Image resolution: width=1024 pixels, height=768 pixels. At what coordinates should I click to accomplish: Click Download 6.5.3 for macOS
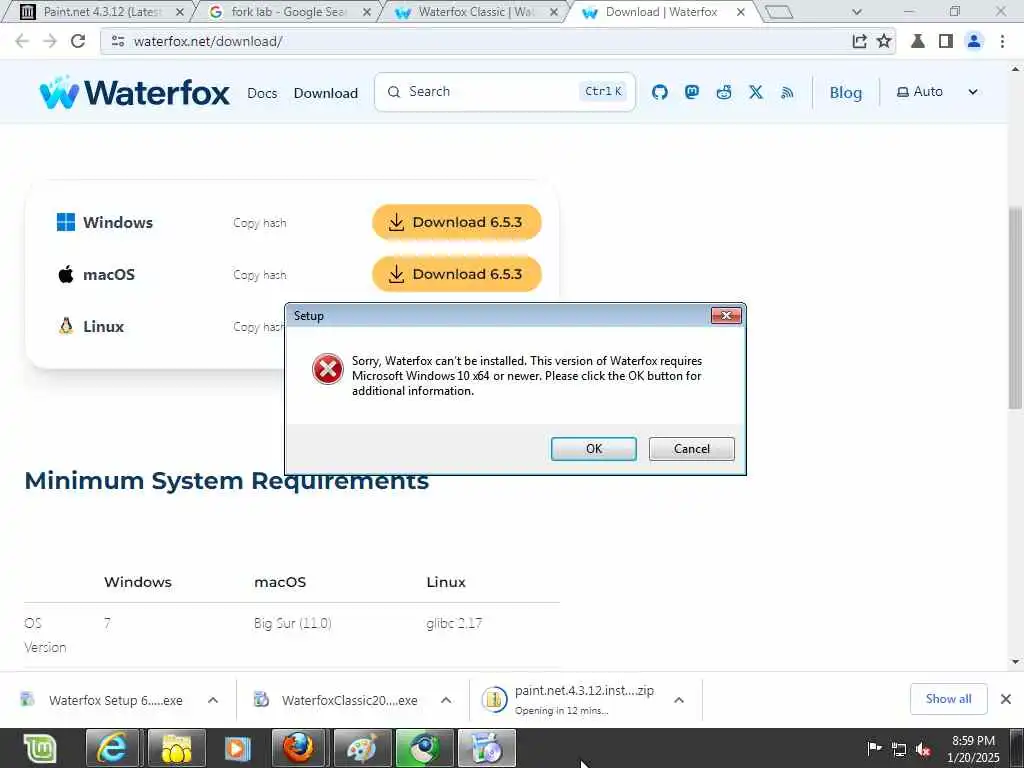click(456, 274)
